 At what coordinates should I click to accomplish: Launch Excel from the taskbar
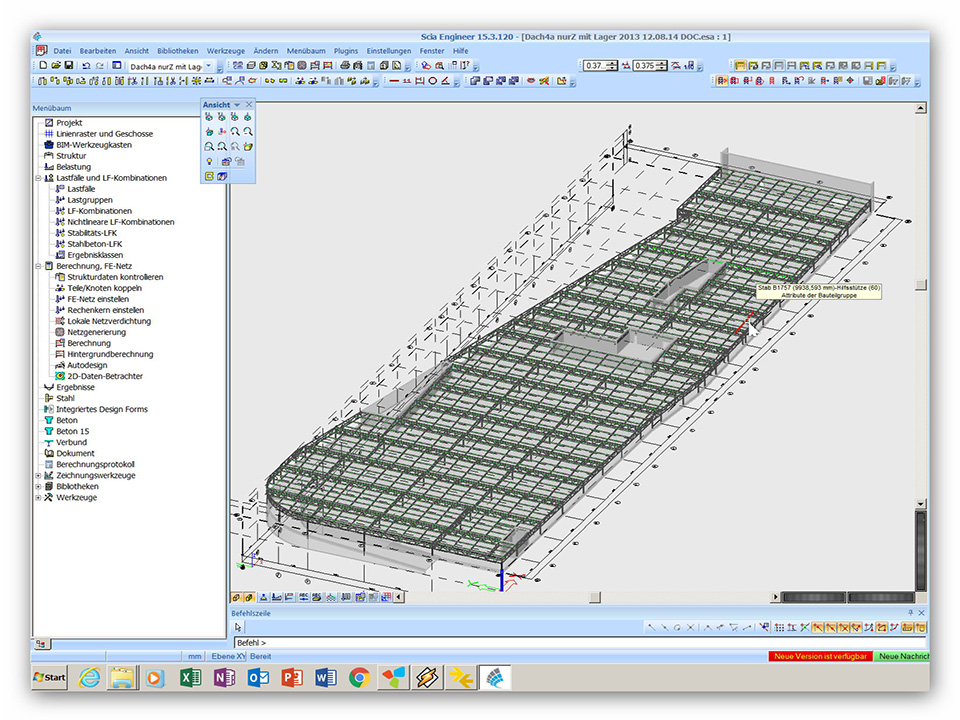tap(190, 677)
